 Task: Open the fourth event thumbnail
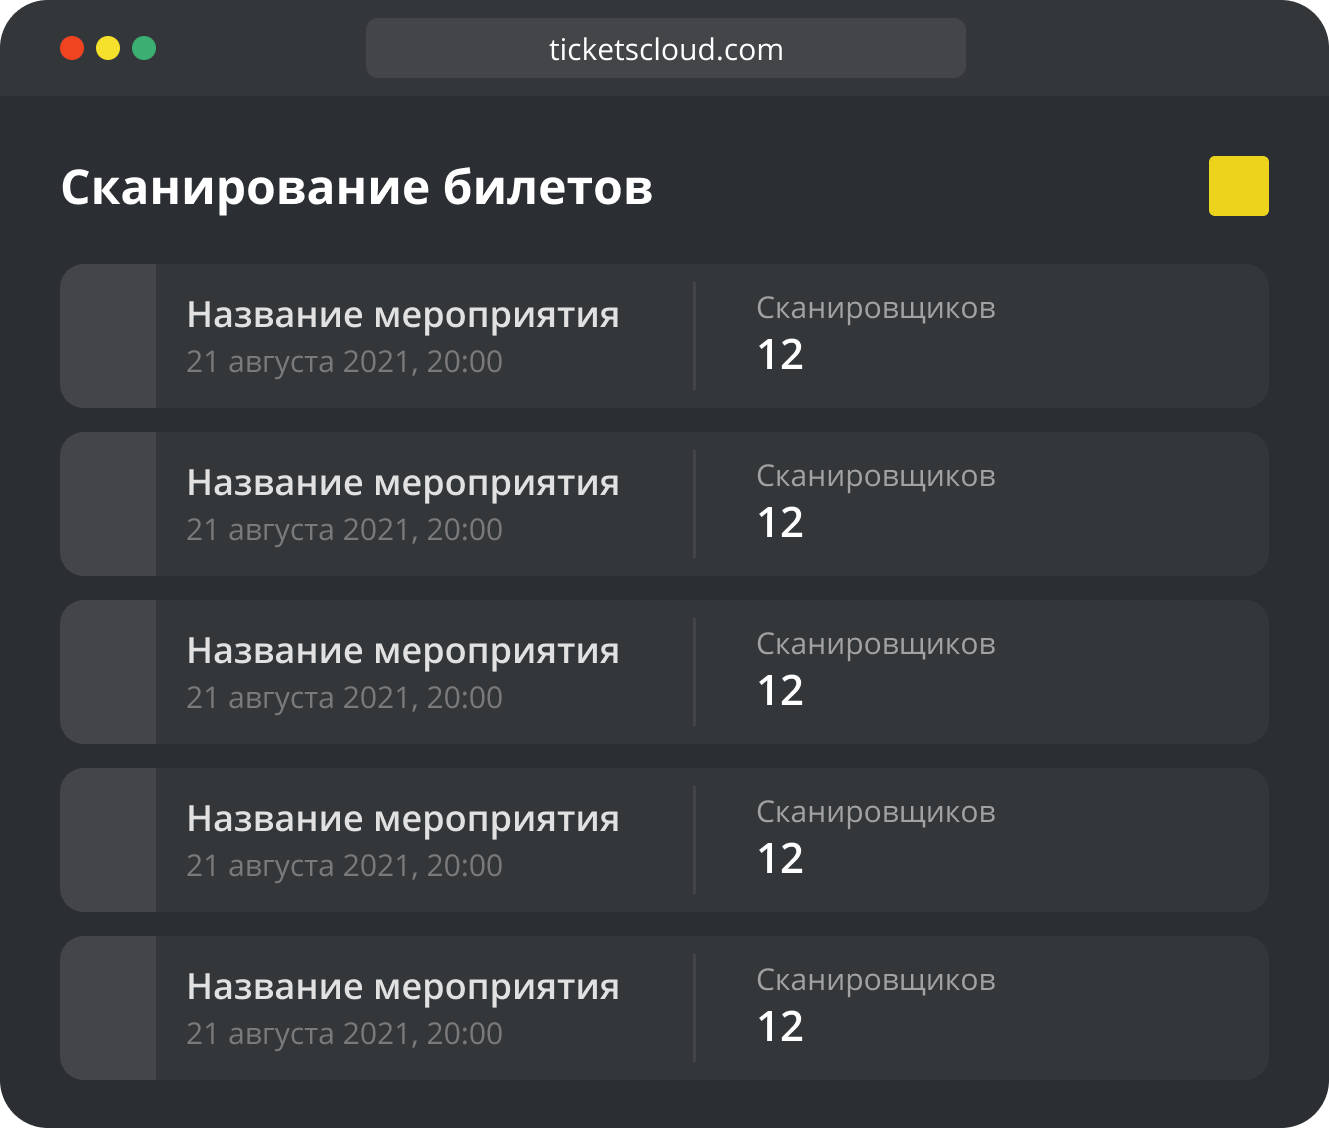pos(108,840)
